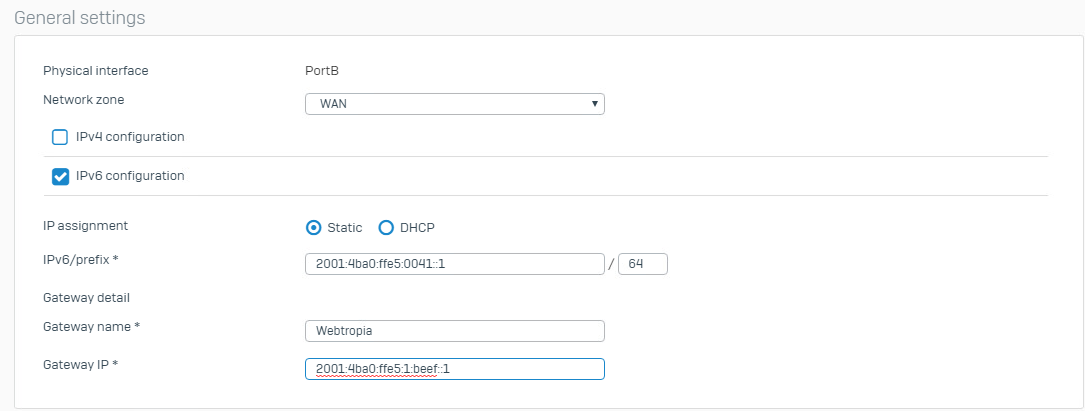The height and width of the screenshot is (411, 1085).
Task: Click the prefix length field showing 64
Action: click(x=642, y=264)
